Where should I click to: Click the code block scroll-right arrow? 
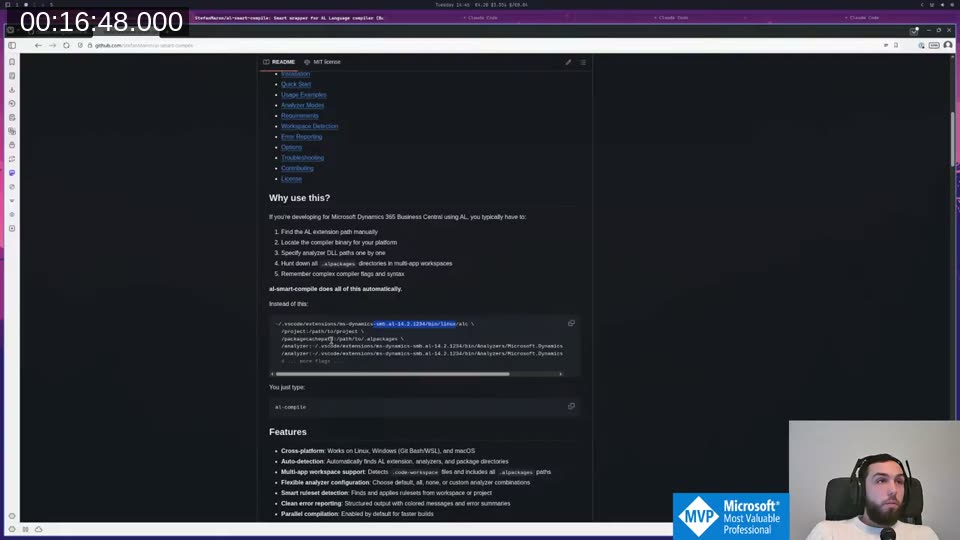tap(561, 373)
